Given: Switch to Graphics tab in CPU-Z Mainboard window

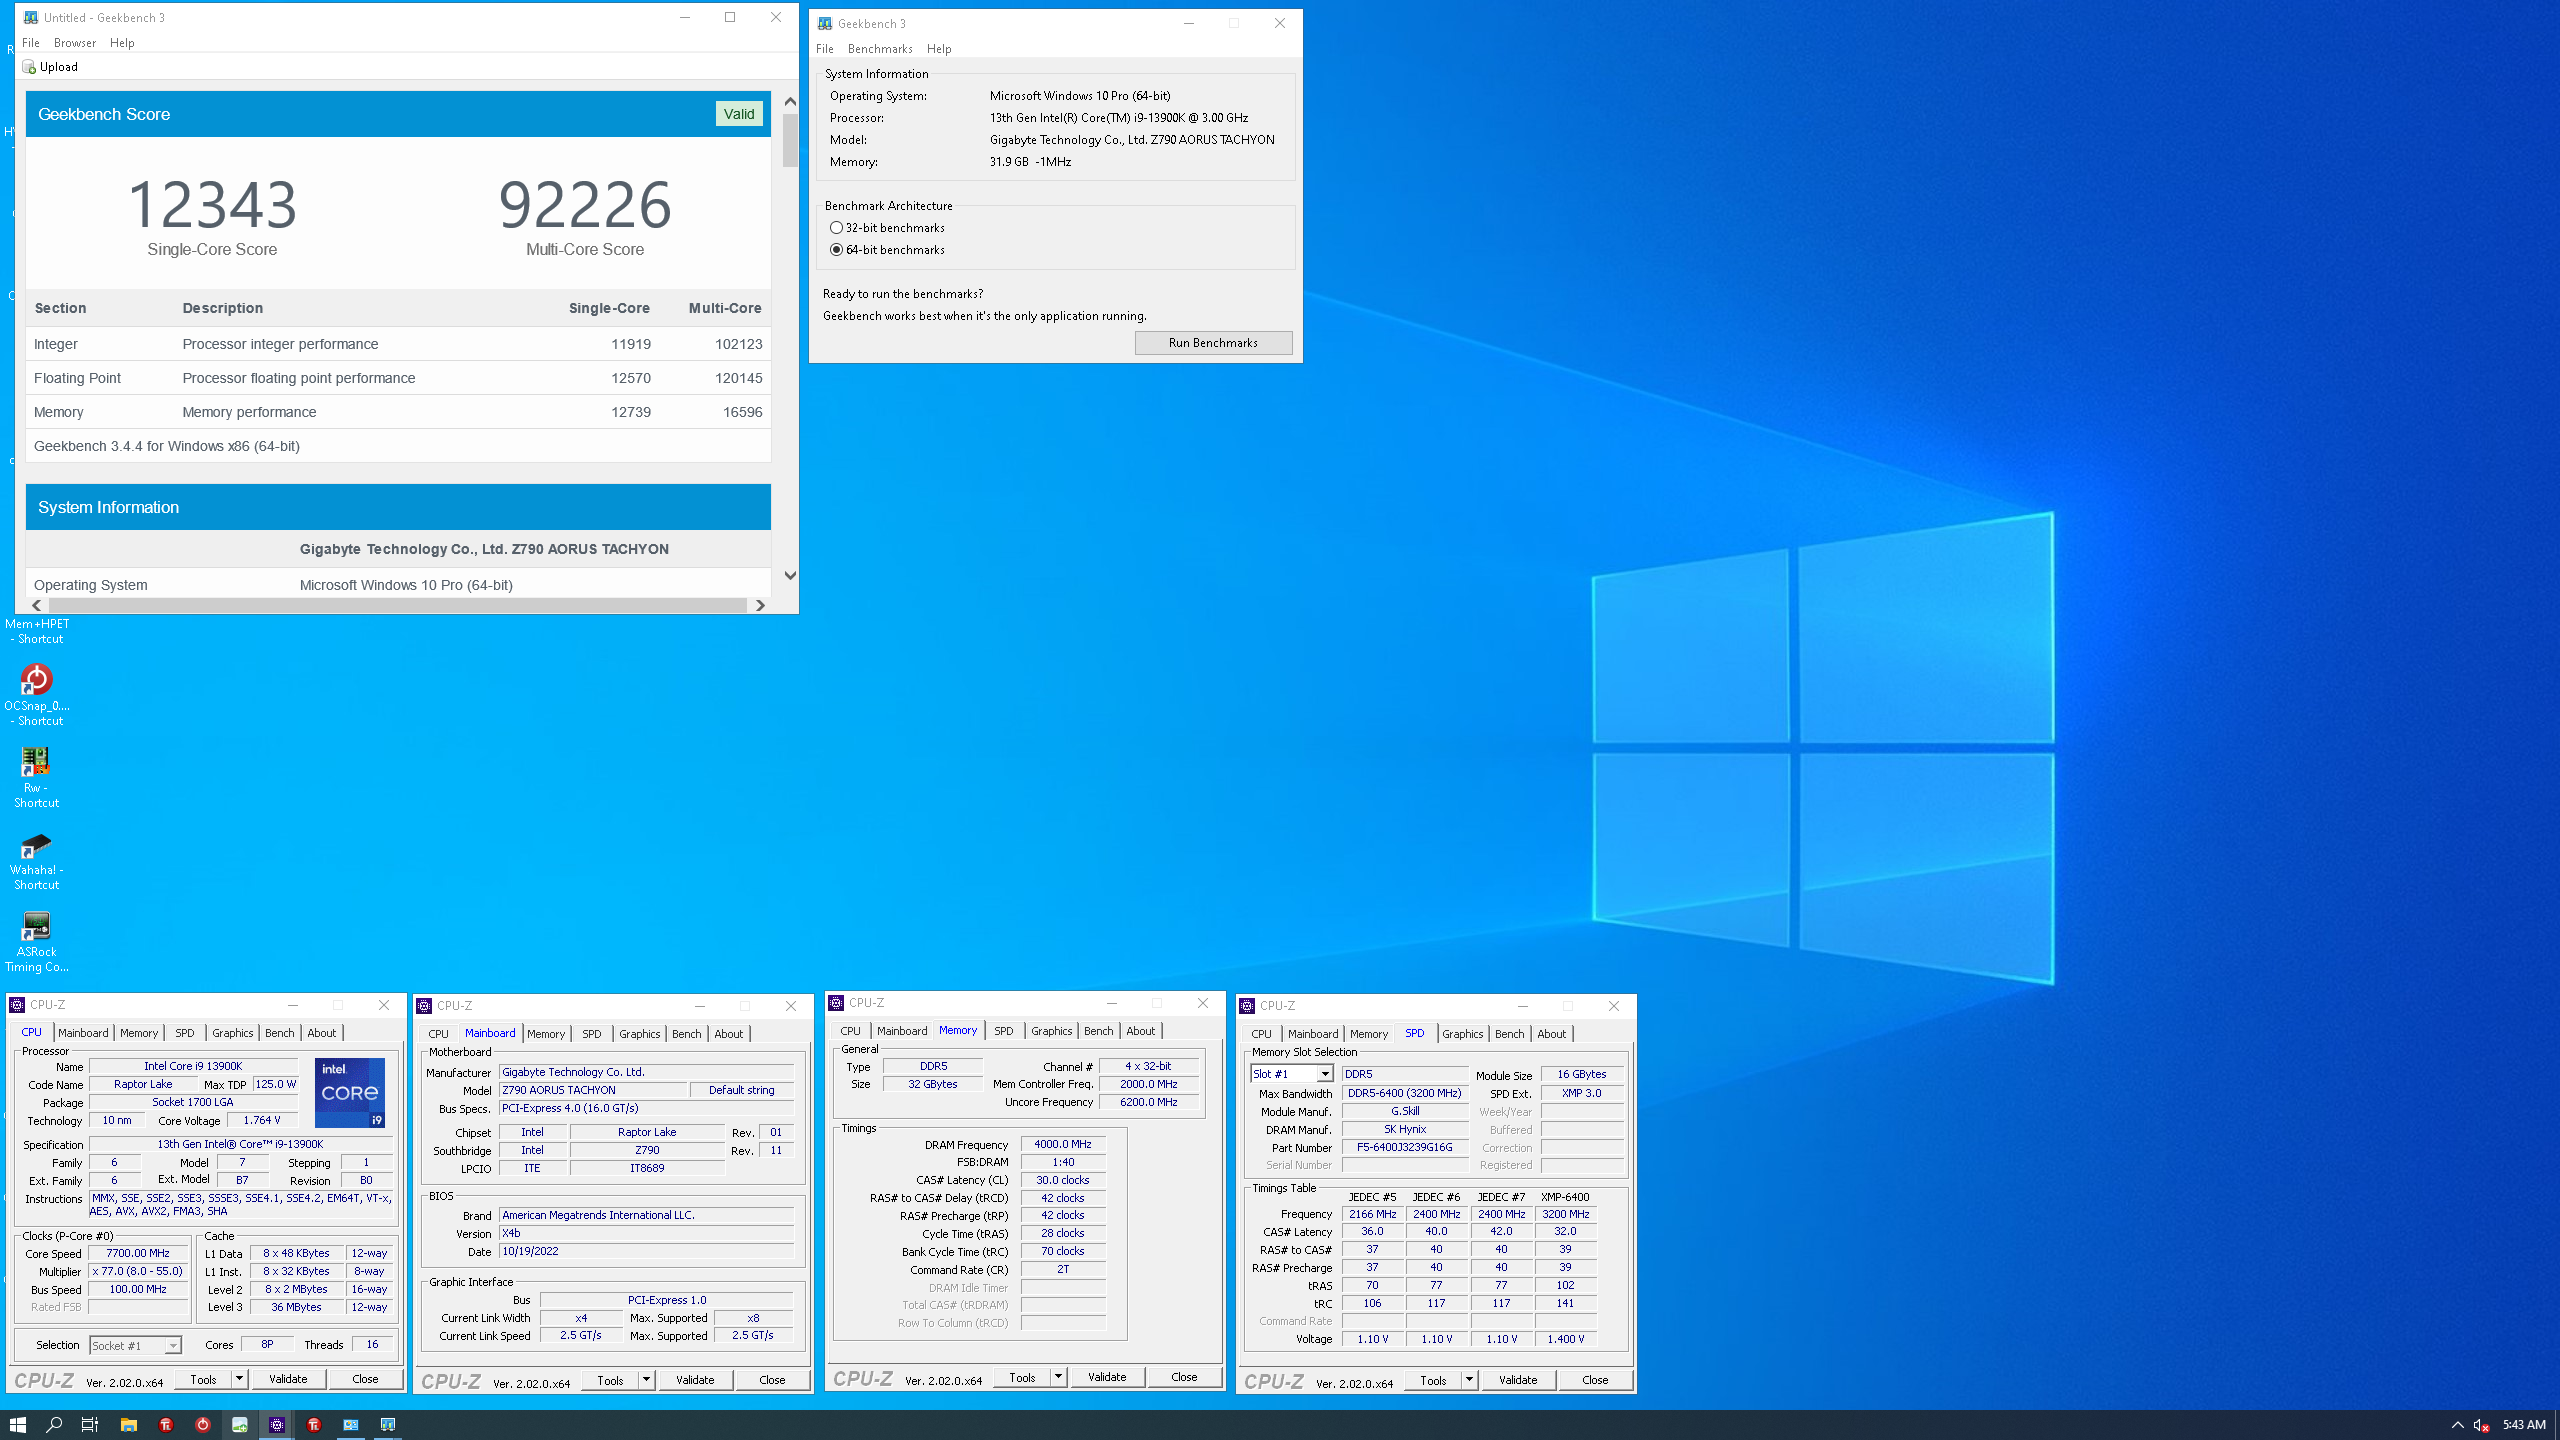Looking at the screenshot, I should (x=639, y=1034).
